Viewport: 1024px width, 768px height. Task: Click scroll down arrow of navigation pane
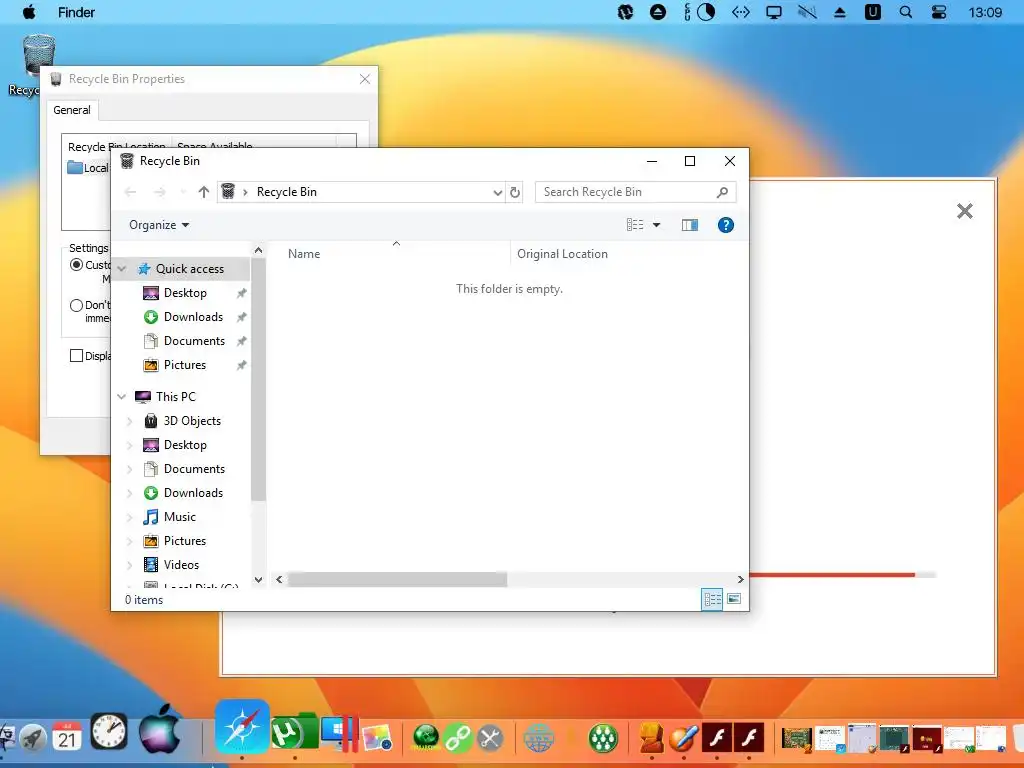(259, 579)
